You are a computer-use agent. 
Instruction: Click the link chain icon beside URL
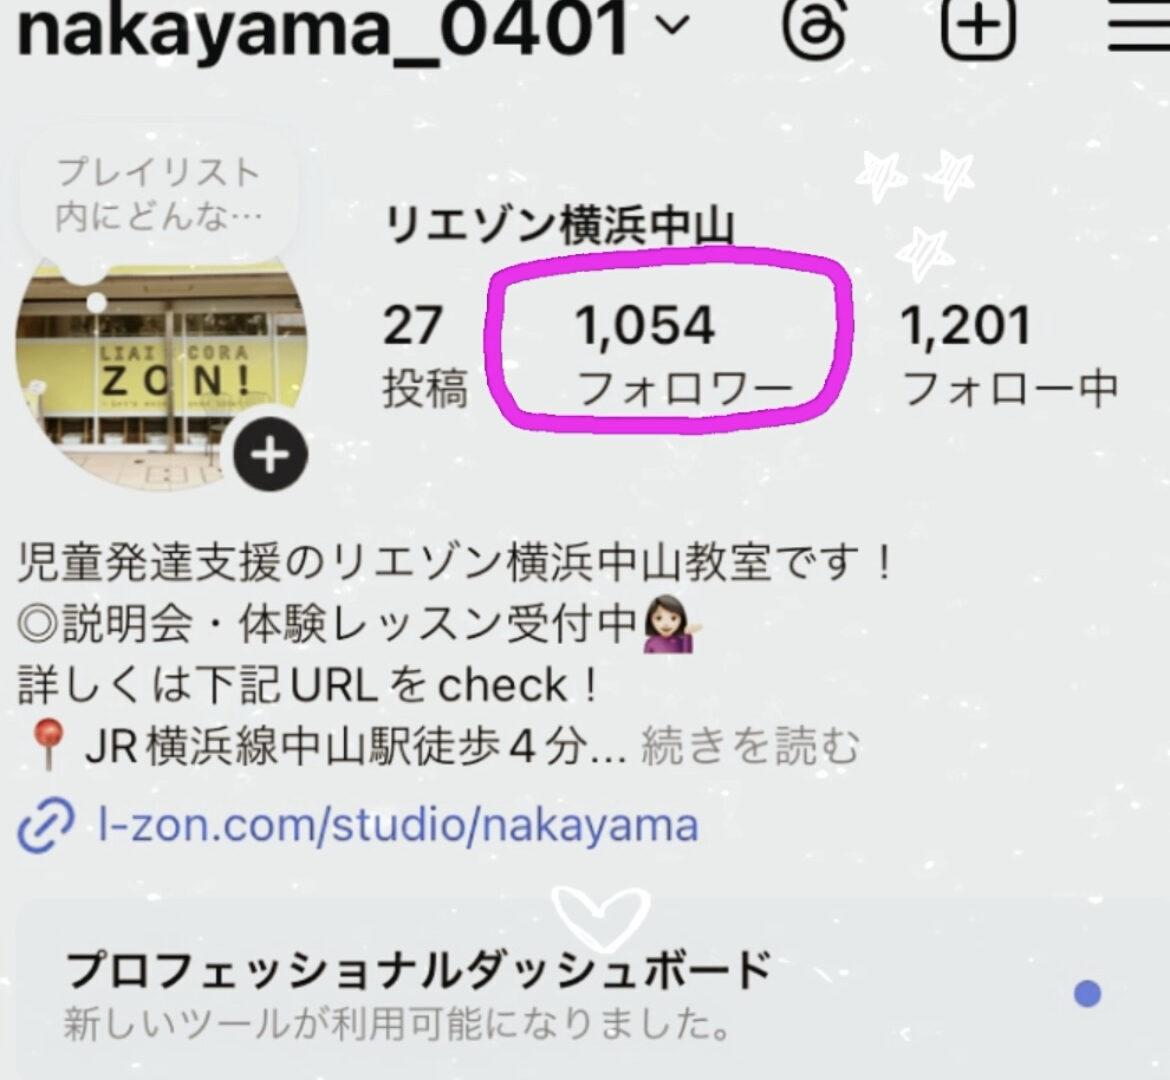pyautogui.click(x=46, y=825)
